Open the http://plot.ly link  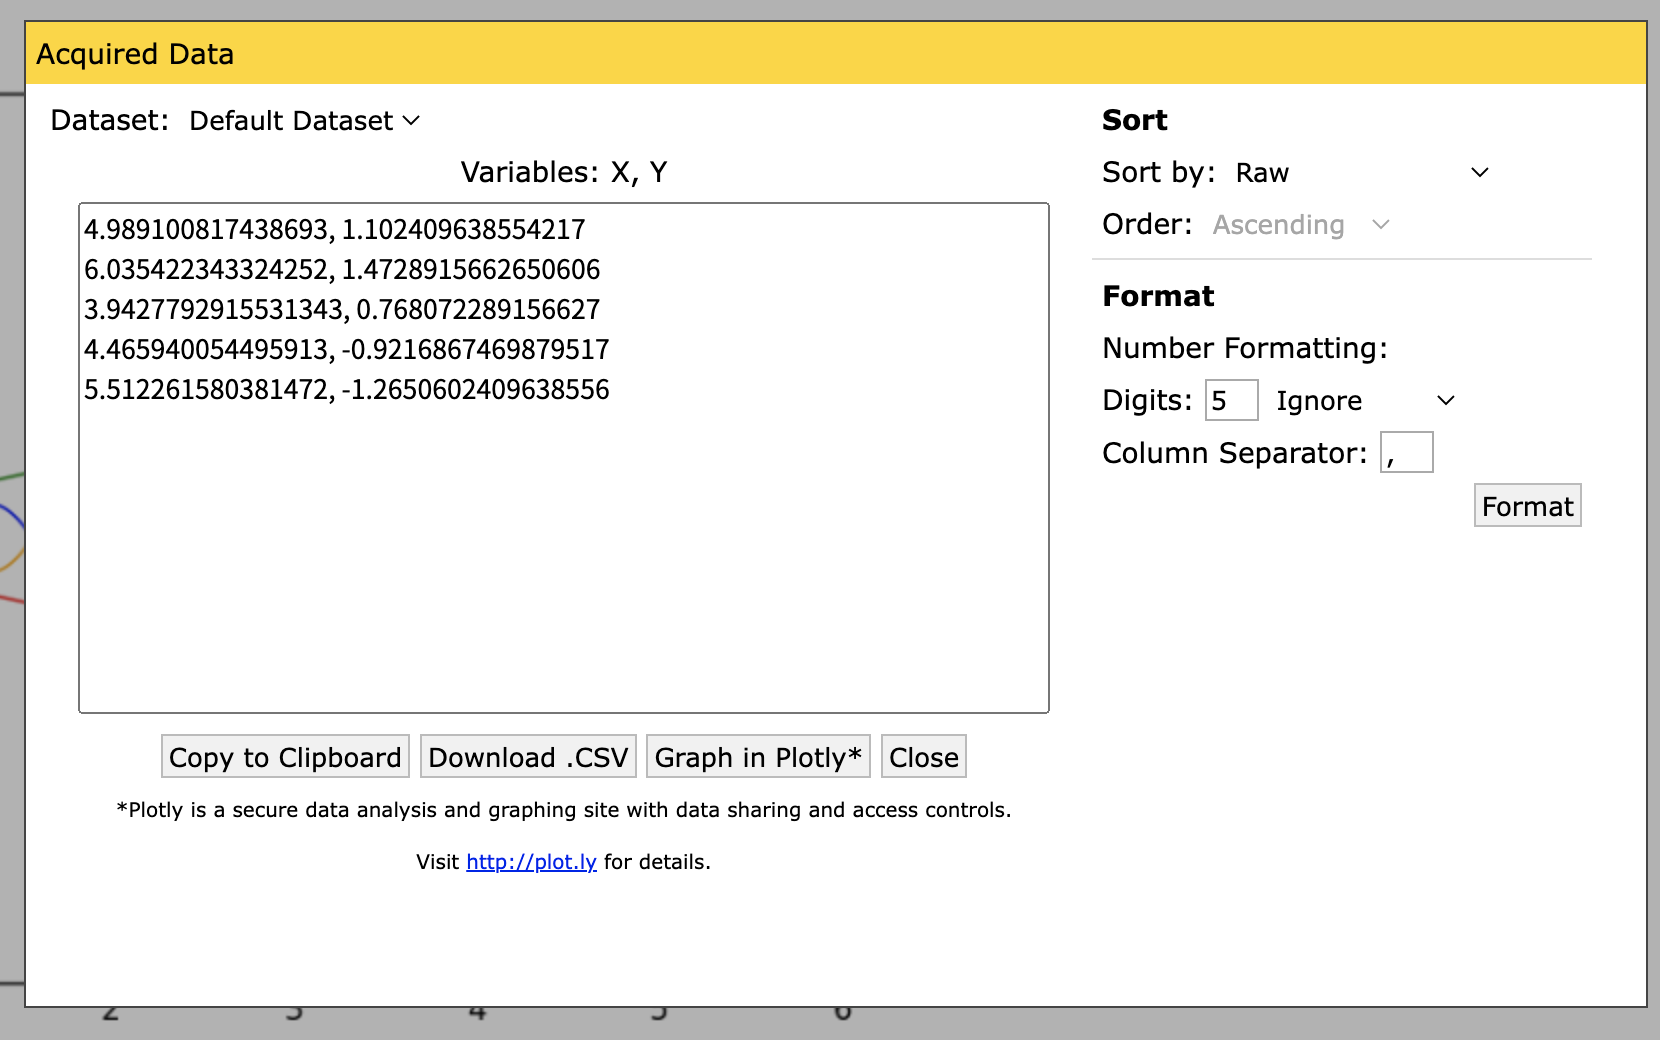point(531,862)
